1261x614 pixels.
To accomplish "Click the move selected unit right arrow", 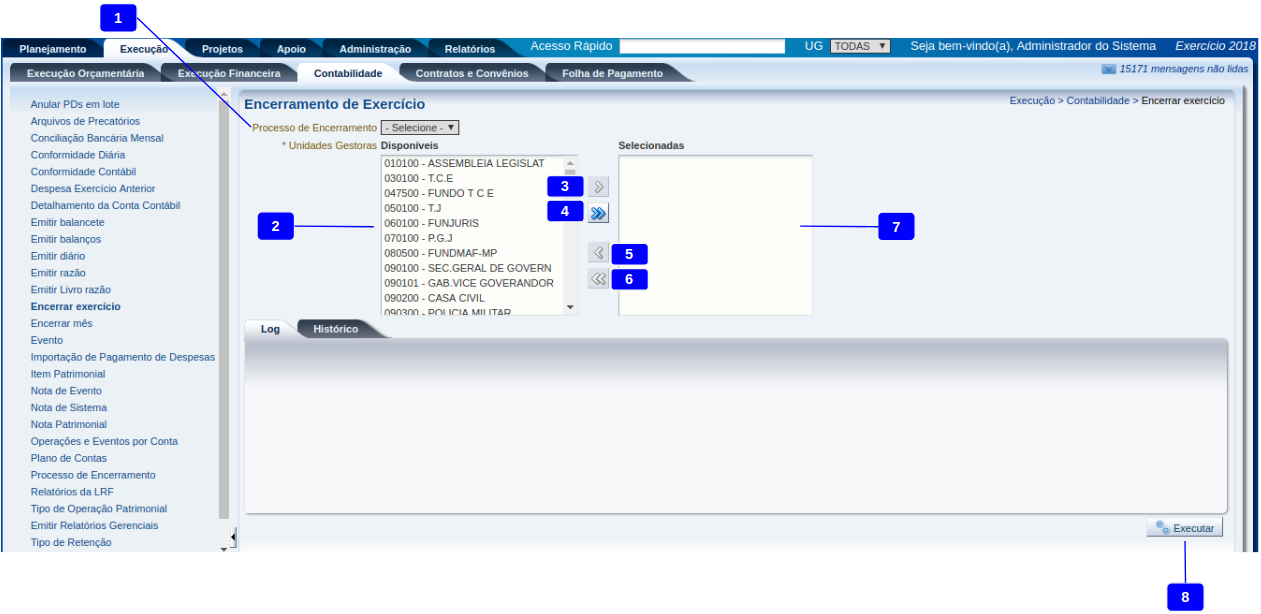I will pos(598,187).
